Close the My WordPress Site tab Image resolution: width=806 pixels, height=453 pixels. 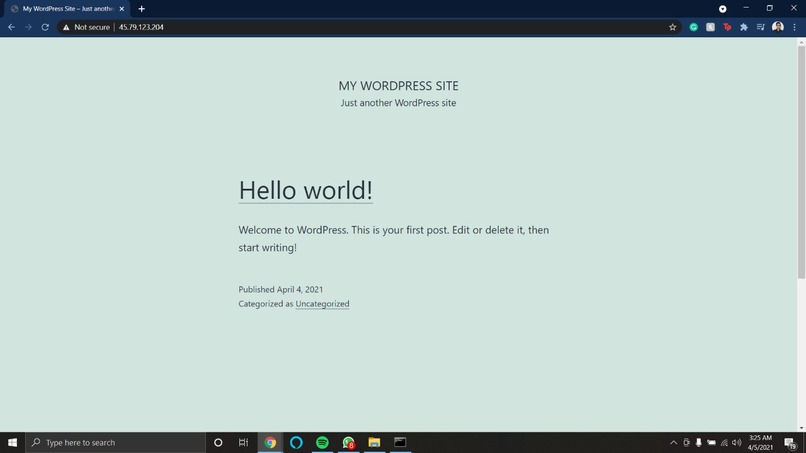[122, 9]
